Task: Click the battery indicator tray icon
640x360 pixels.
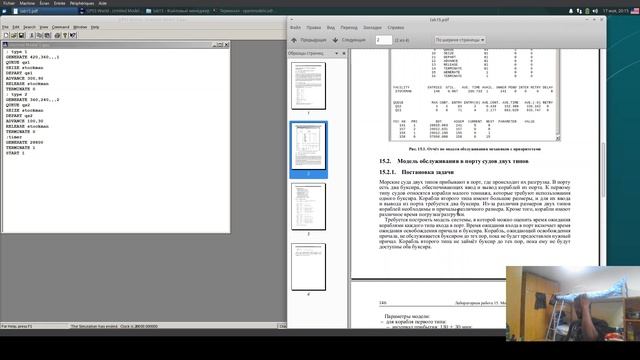Action: tap(587, 11)
